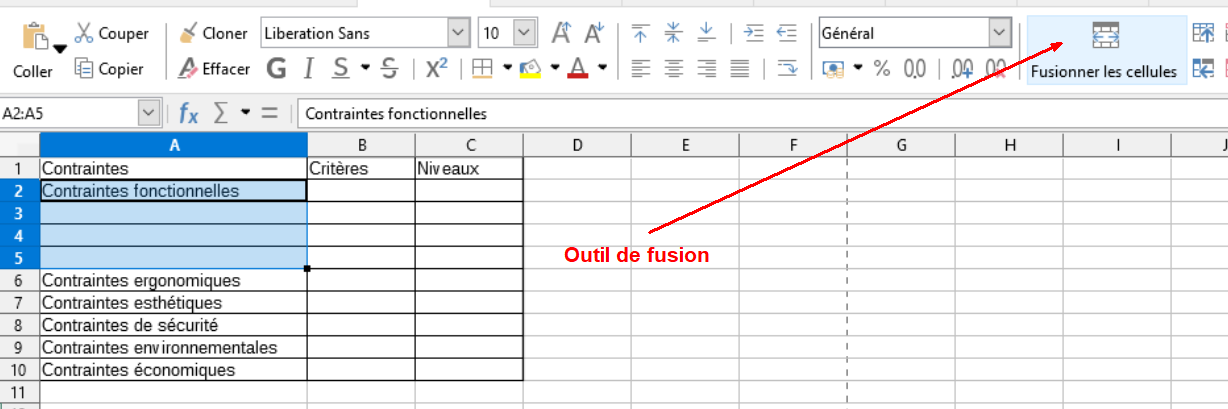This screenshot has width=1228, height=409.
Task: Open the Liberation Sans font name dropdown
Action: (x=459, y=33)
